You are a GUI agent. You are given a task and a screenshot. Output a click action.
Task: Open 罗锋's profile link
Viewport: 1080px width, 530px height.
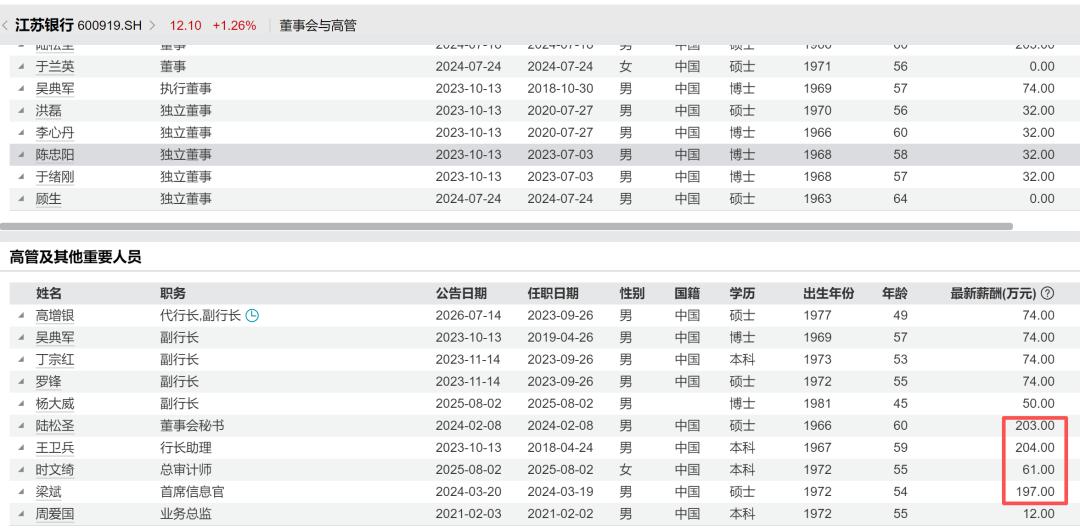point(48,382)
